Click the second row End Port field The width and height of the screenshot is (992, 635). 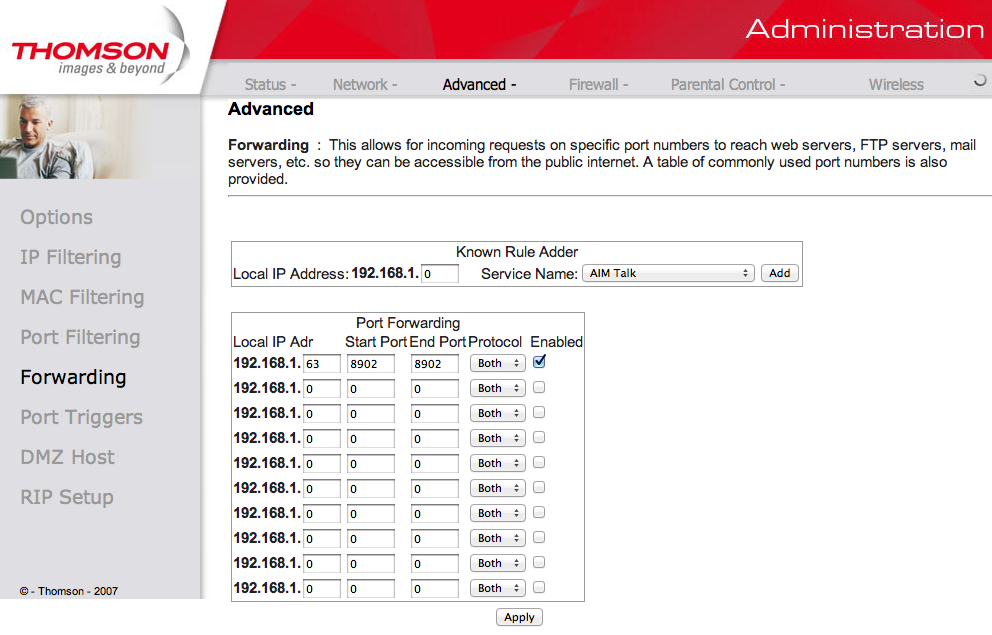(435, 389)
